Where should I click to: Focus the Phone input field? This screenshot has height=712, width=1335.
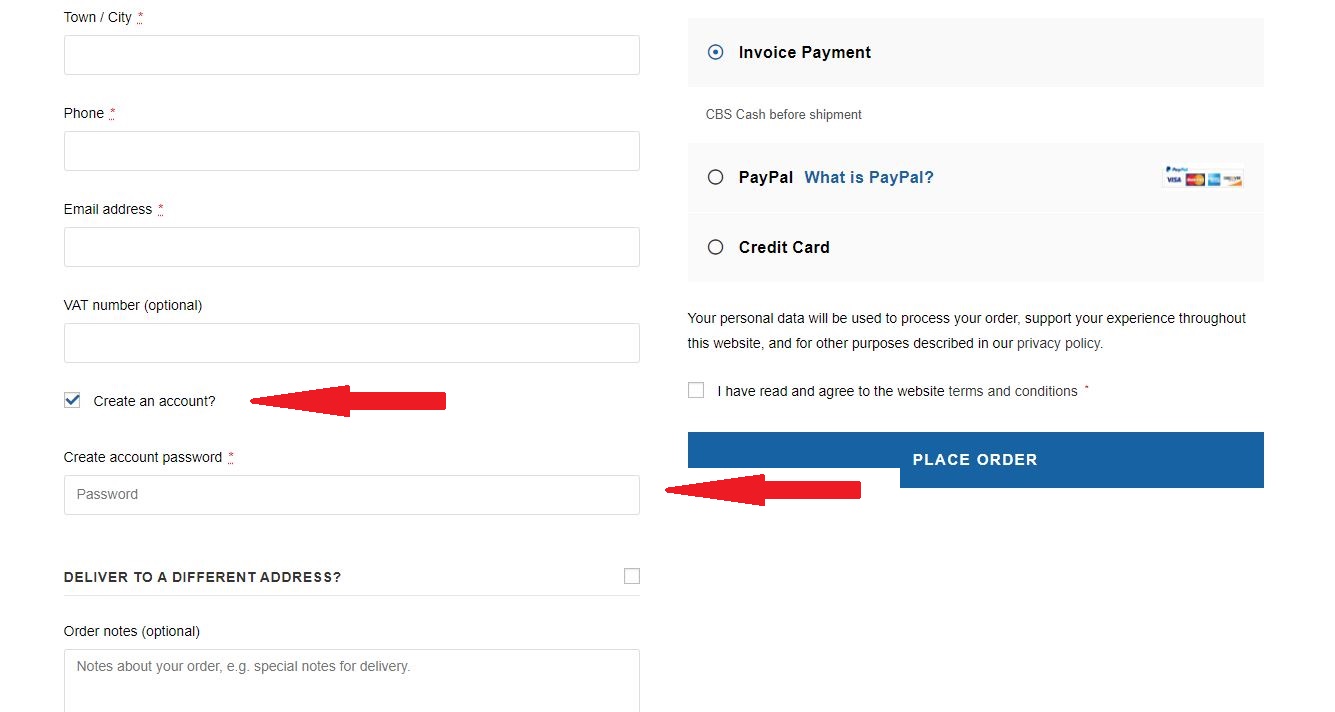coord(351,151)
